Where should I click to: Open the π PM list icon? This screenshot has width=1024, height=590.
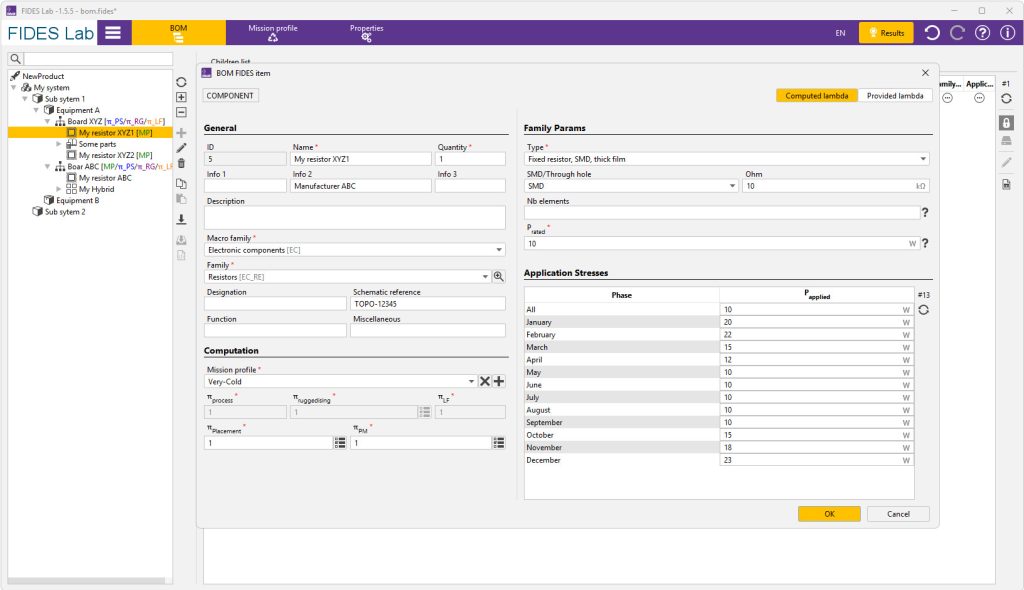pyautogui.click(x=498, y=442)
